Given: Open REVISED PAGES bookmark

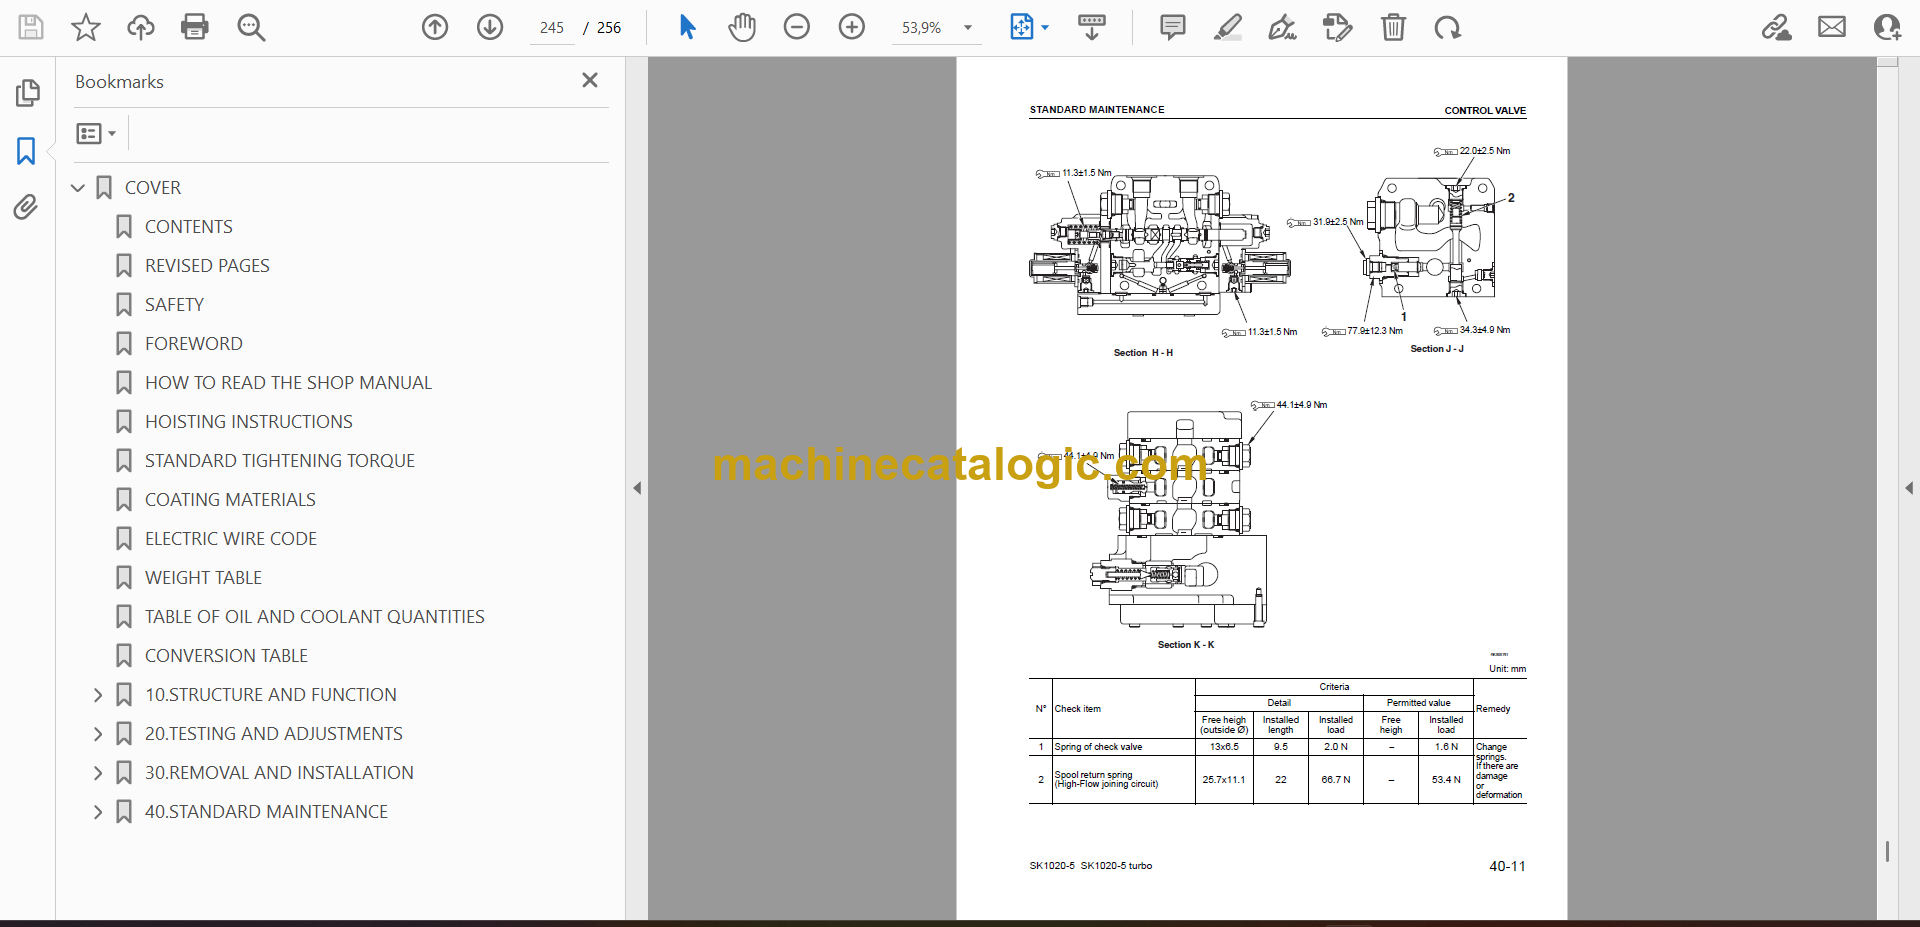Looking at the screenshot, I should point(207,266).
